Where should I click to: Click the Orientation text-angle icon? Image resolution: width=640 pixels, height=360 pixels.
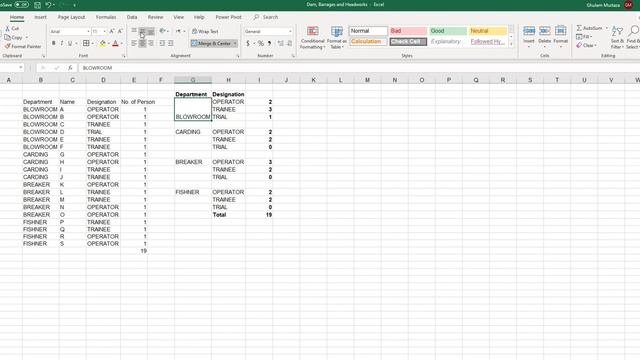point(162,31)
